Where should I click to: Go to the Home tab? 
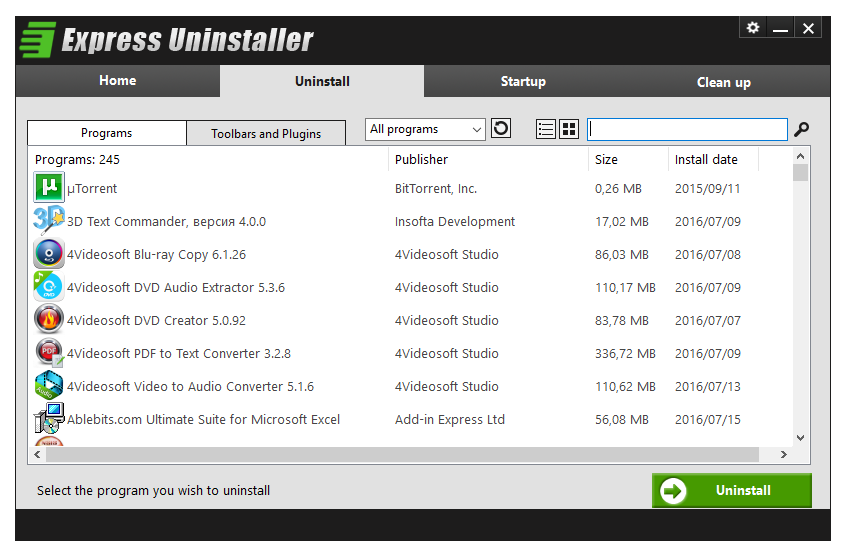coord(118,81)
